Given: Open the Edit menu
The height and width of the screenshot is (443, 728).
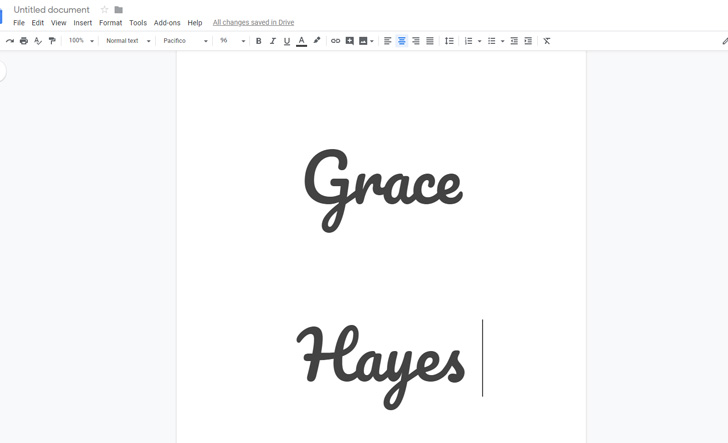Looking at the screenshot, I should [x=38, y=23].
